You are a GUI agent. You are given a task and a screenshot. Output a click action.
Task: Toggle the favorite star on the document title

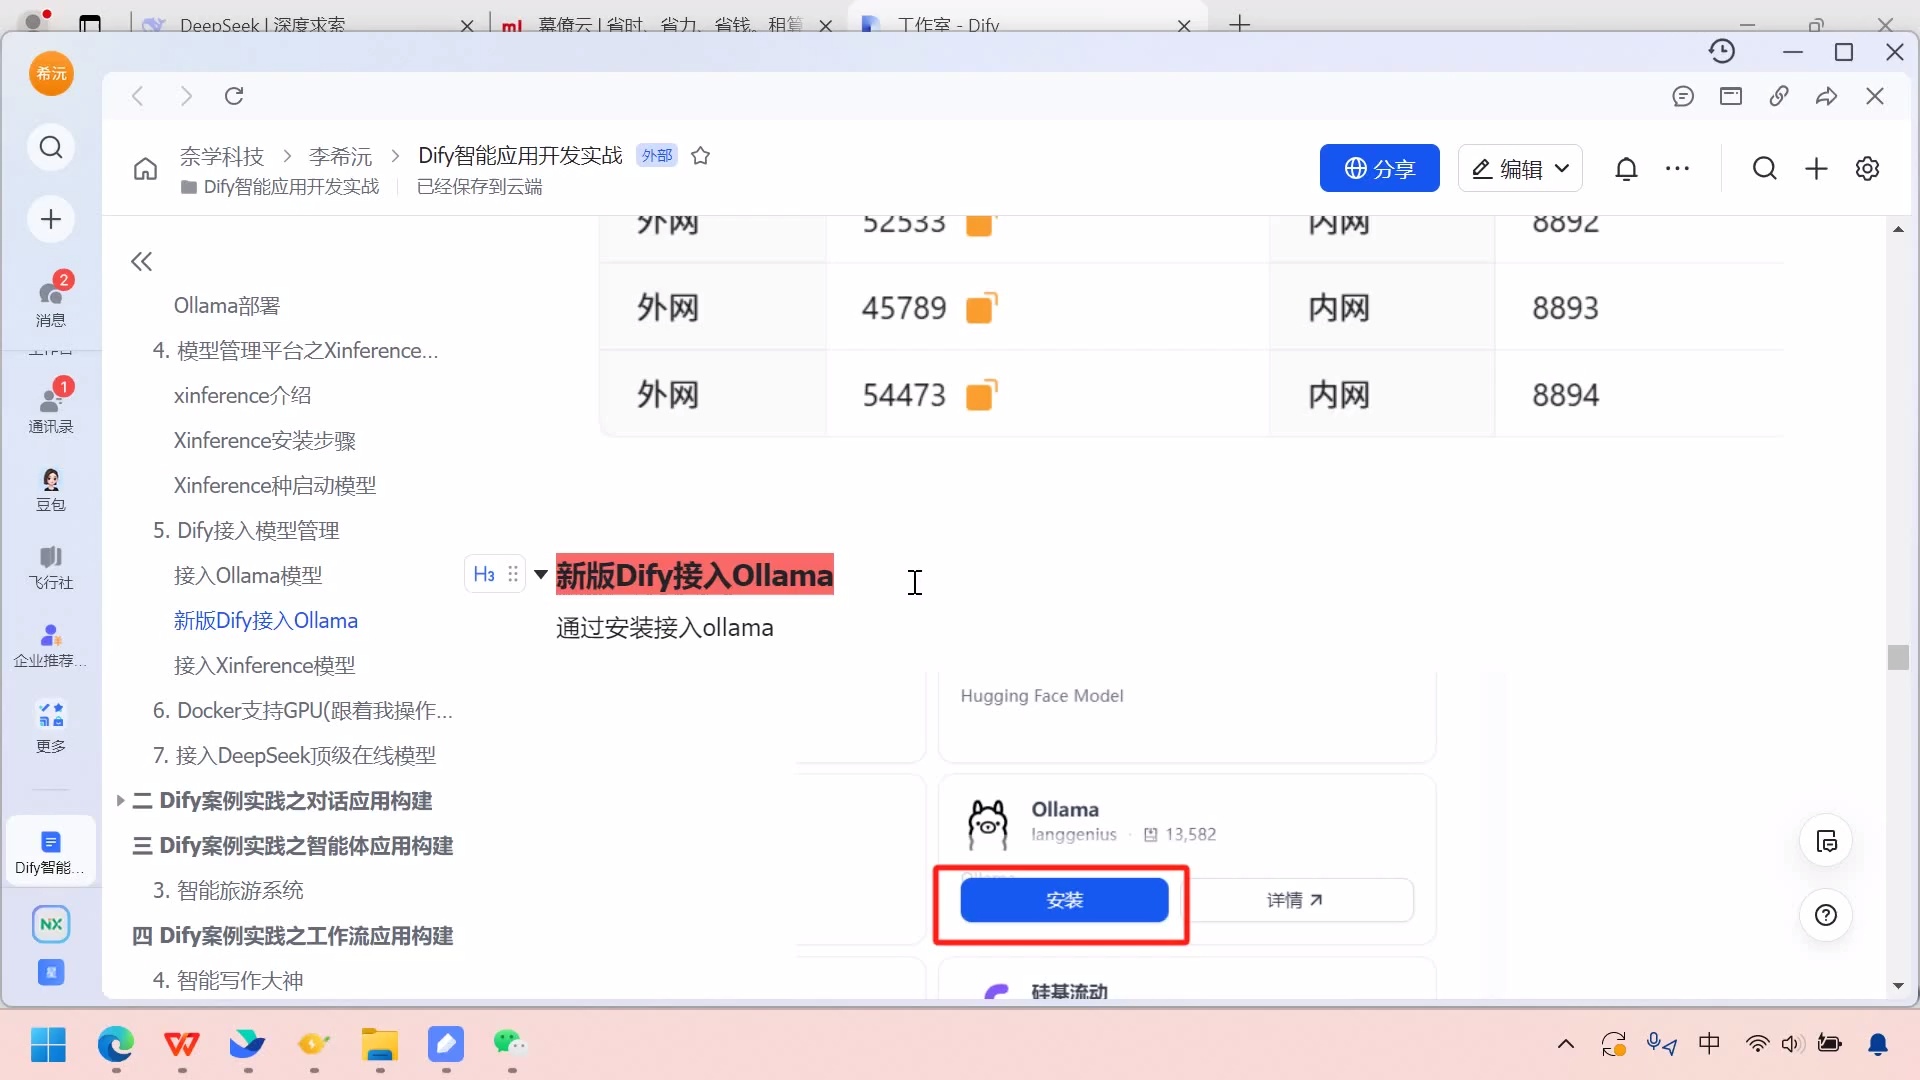click(x=701, y=156)
